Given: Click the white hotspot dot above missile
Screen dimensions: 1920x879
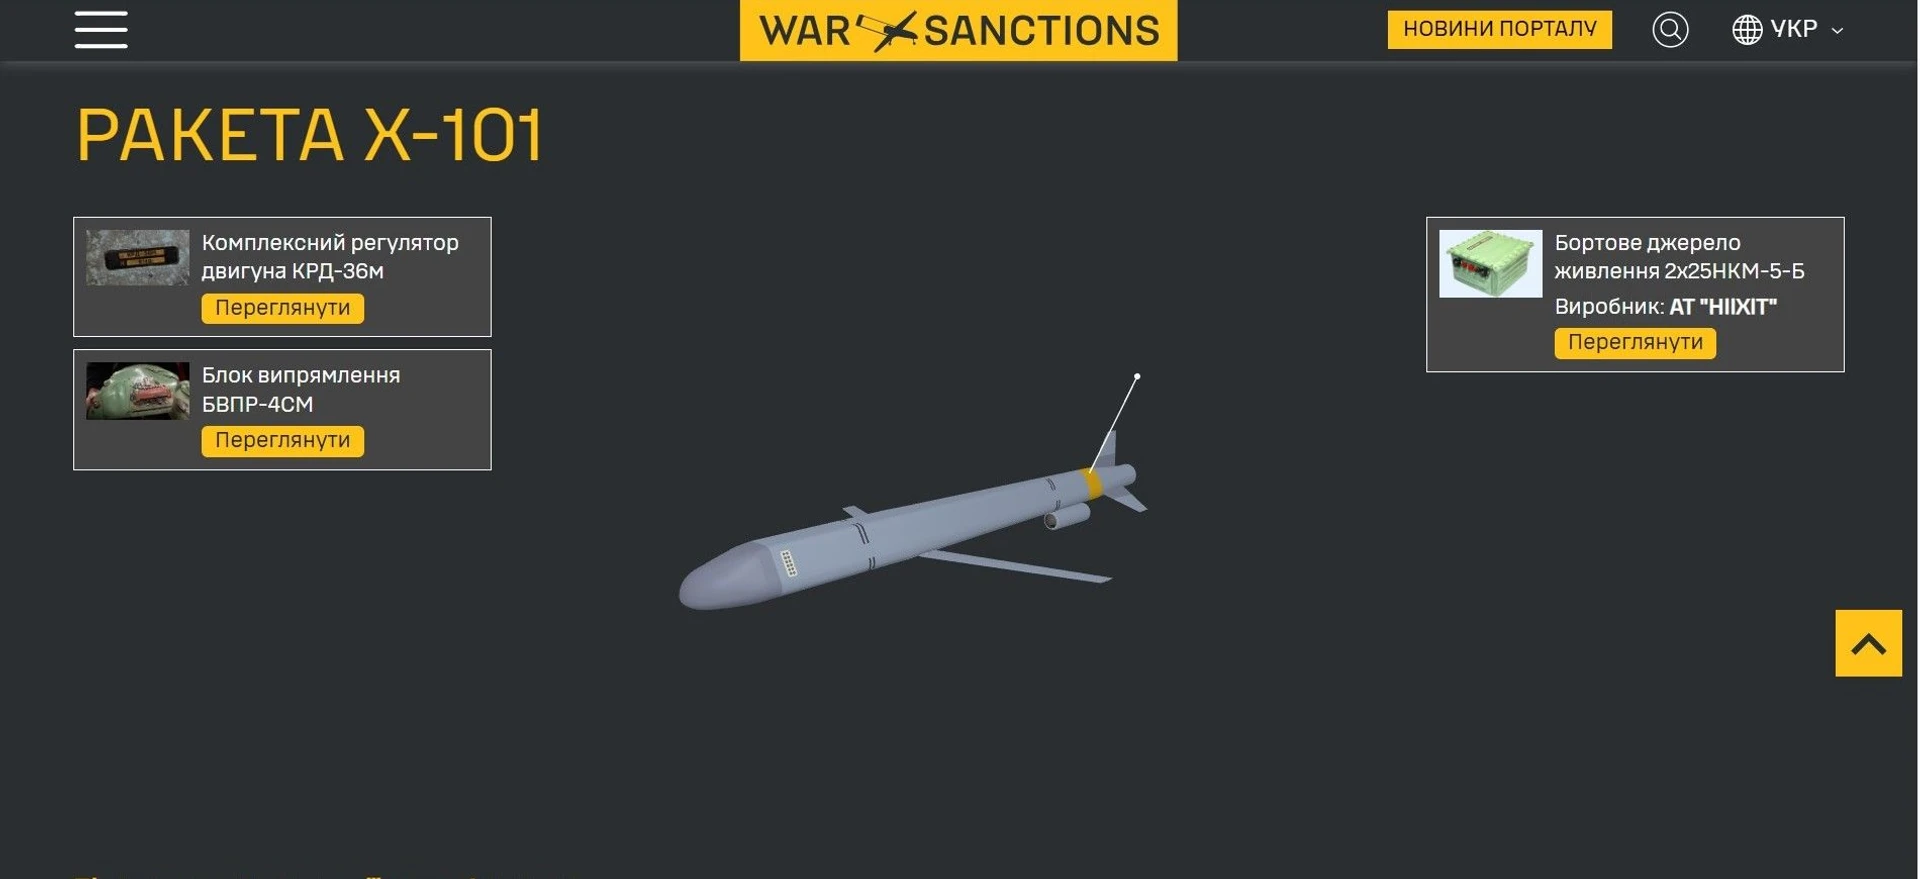Looking at the screenshot, I should pos(1137,377).
